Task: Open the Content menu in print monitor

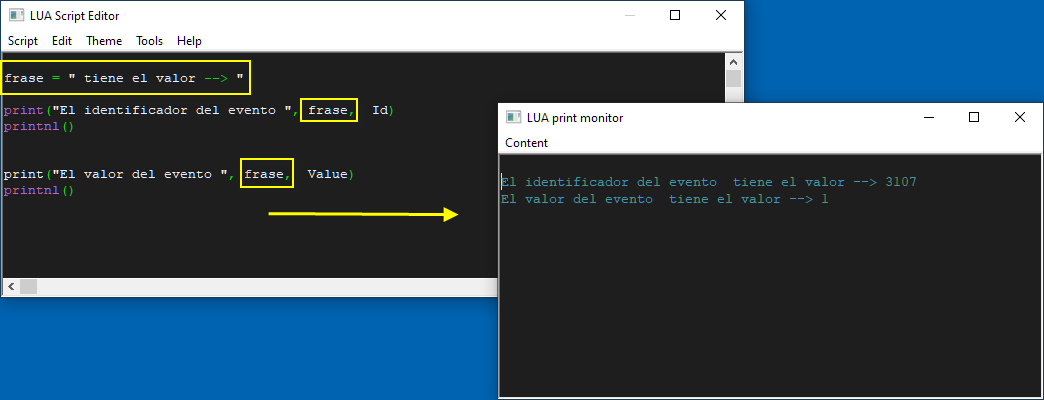Action: (526, 142)
